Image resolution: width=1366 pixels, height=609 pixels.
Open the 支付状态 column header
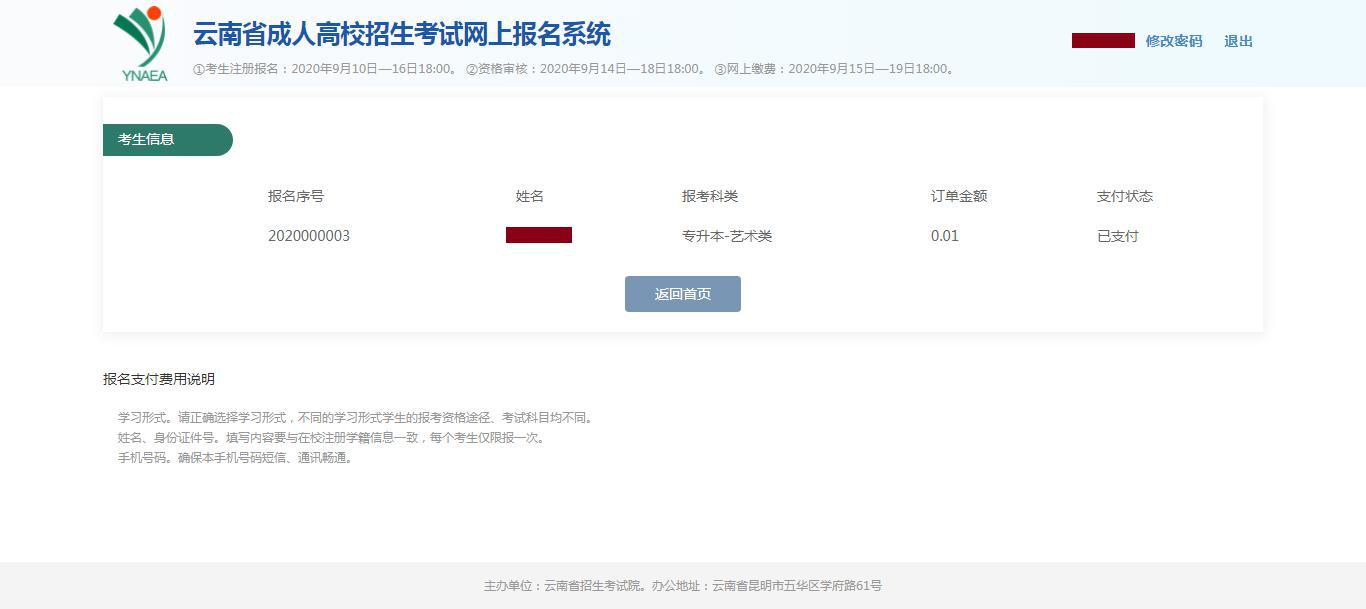1126,196
